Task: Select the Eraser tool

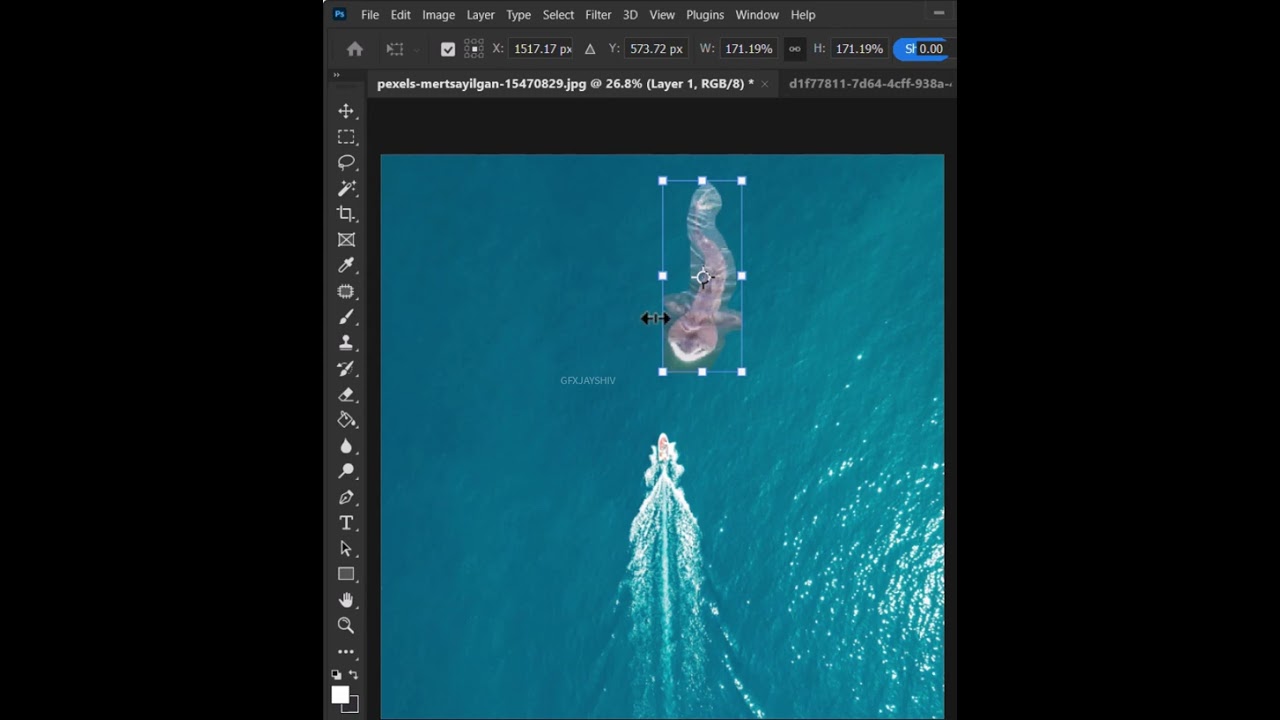Action: [346, 394]
